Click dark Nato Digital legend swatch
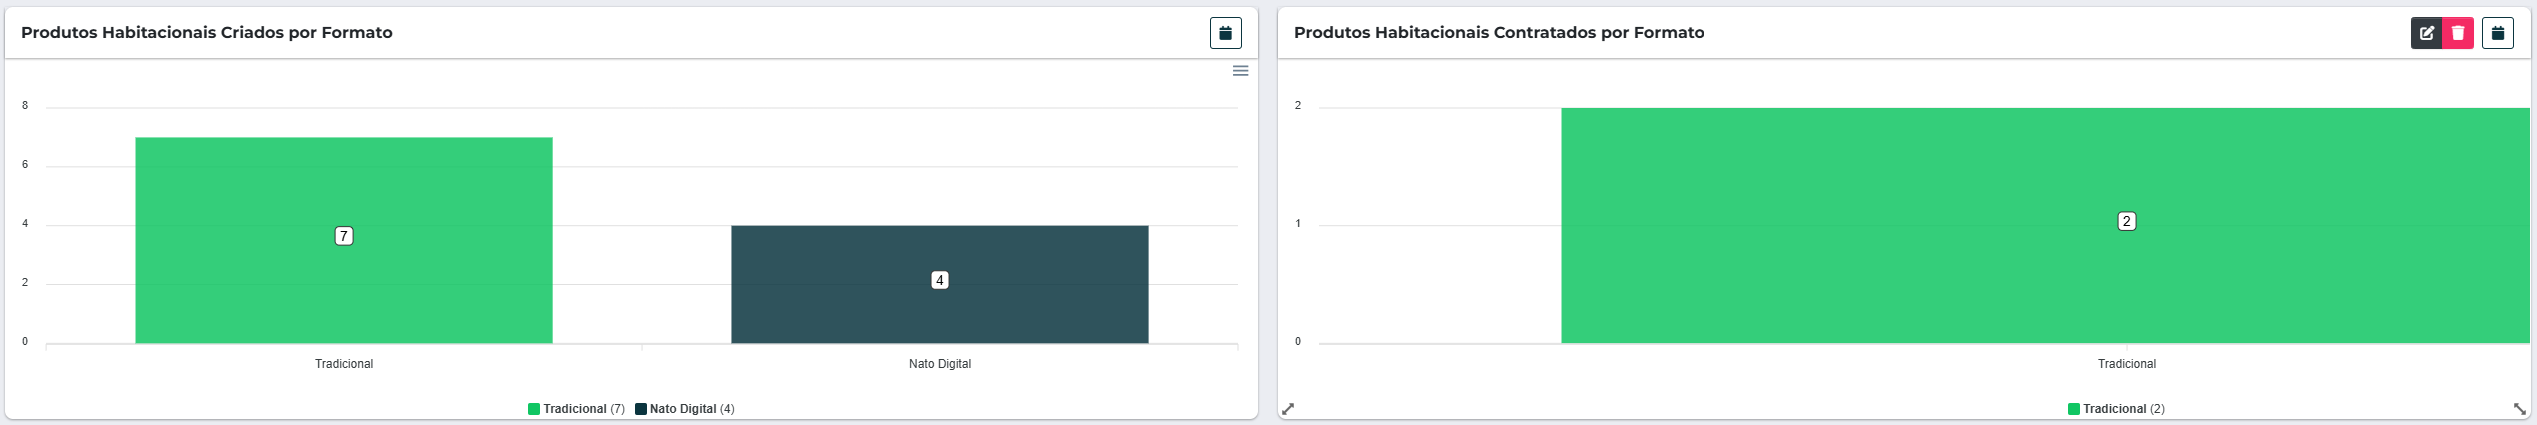The width and height of the screenshot is (2537, 425). pyautogui.click(x=641, y=409)
